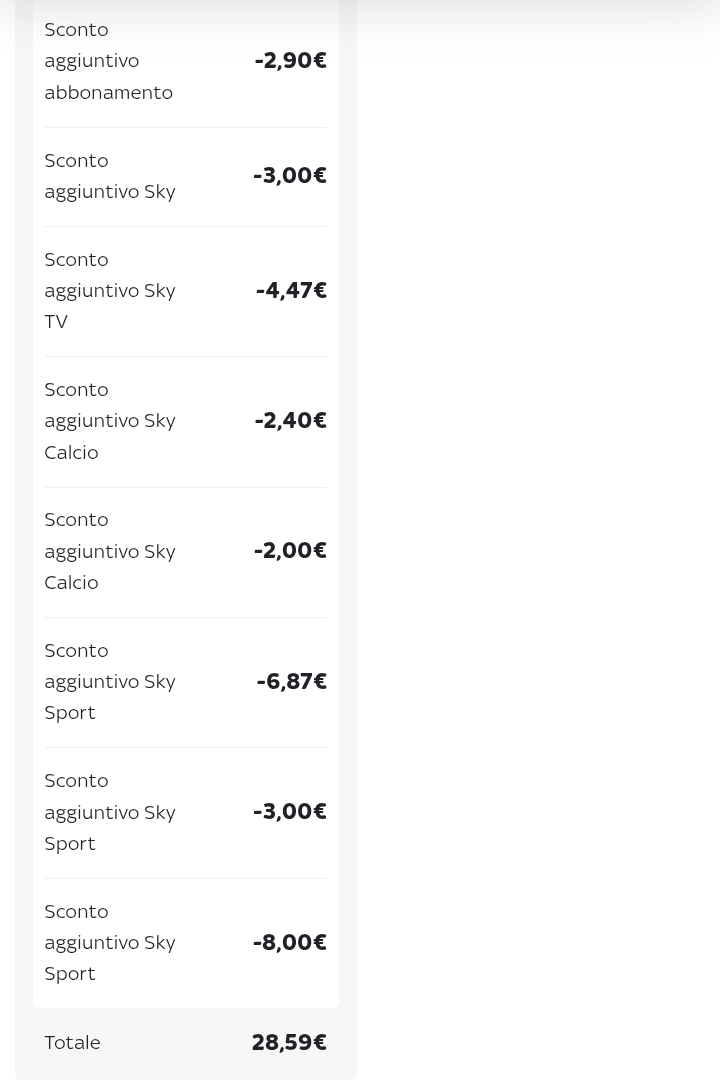Click the "Totale" label

pos(72,1042)
